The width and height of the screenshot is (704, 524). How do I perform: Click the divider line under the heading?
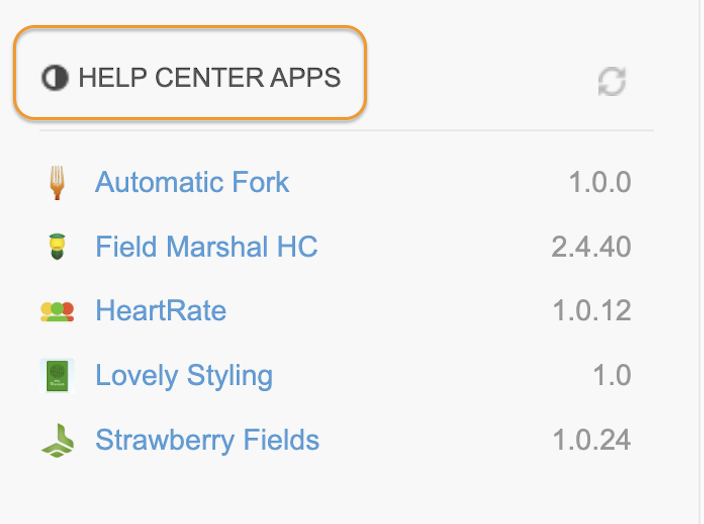tap(347, 131)
